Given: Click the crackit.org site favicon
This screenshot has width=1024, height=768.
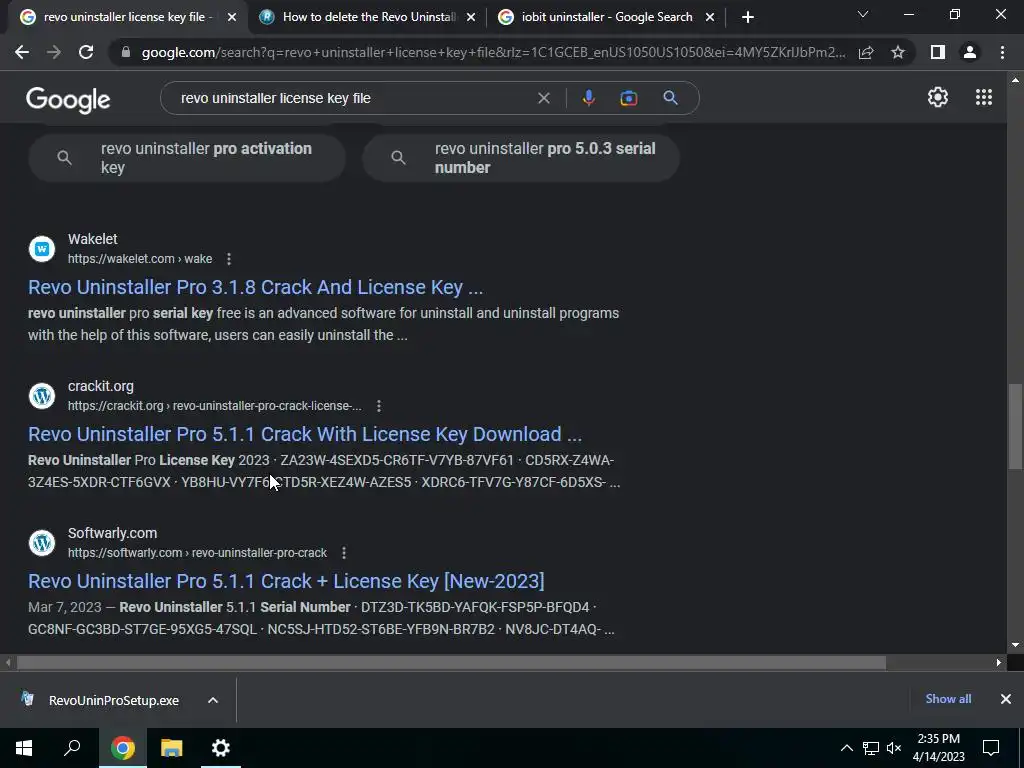Looking at the screenshot, I should 42,396.
